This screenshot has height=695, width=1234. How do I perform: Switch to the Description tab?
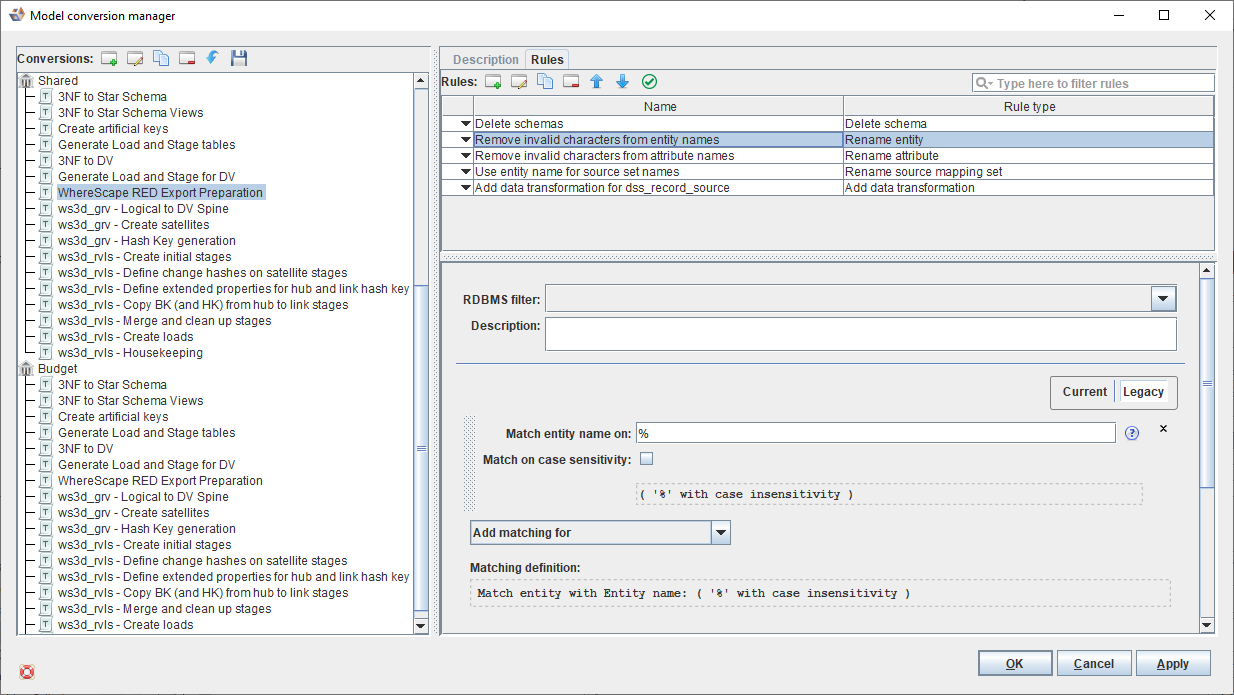[486, 60]
